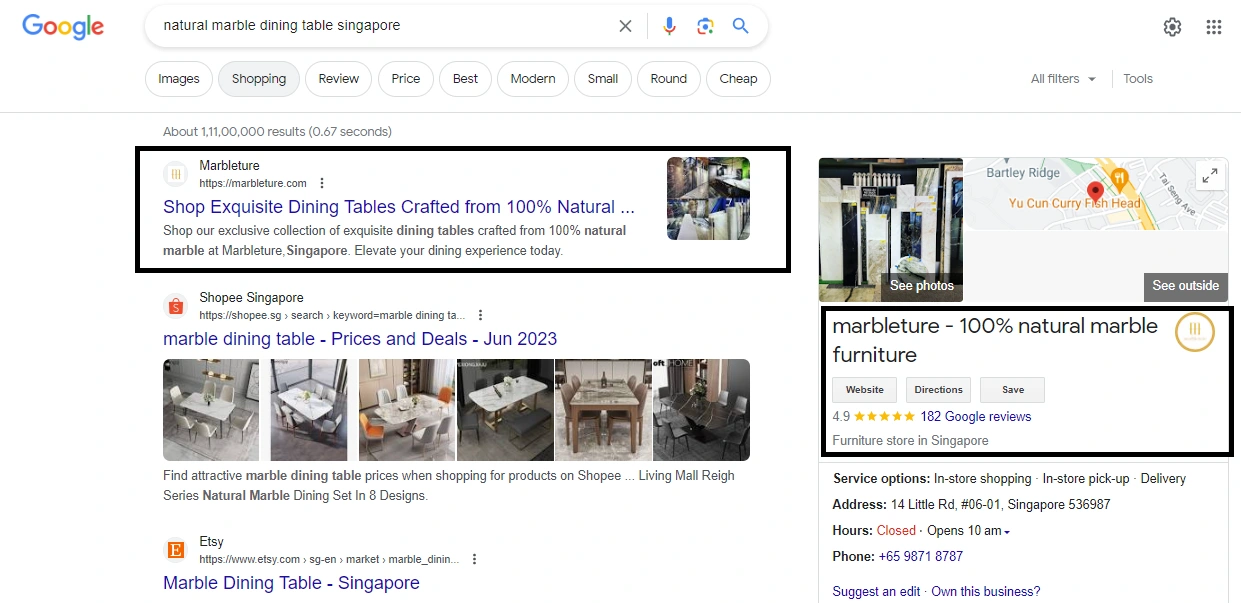Click the https://marbleture.com URL text
The image size is (1241, 603).
point(253,184)
